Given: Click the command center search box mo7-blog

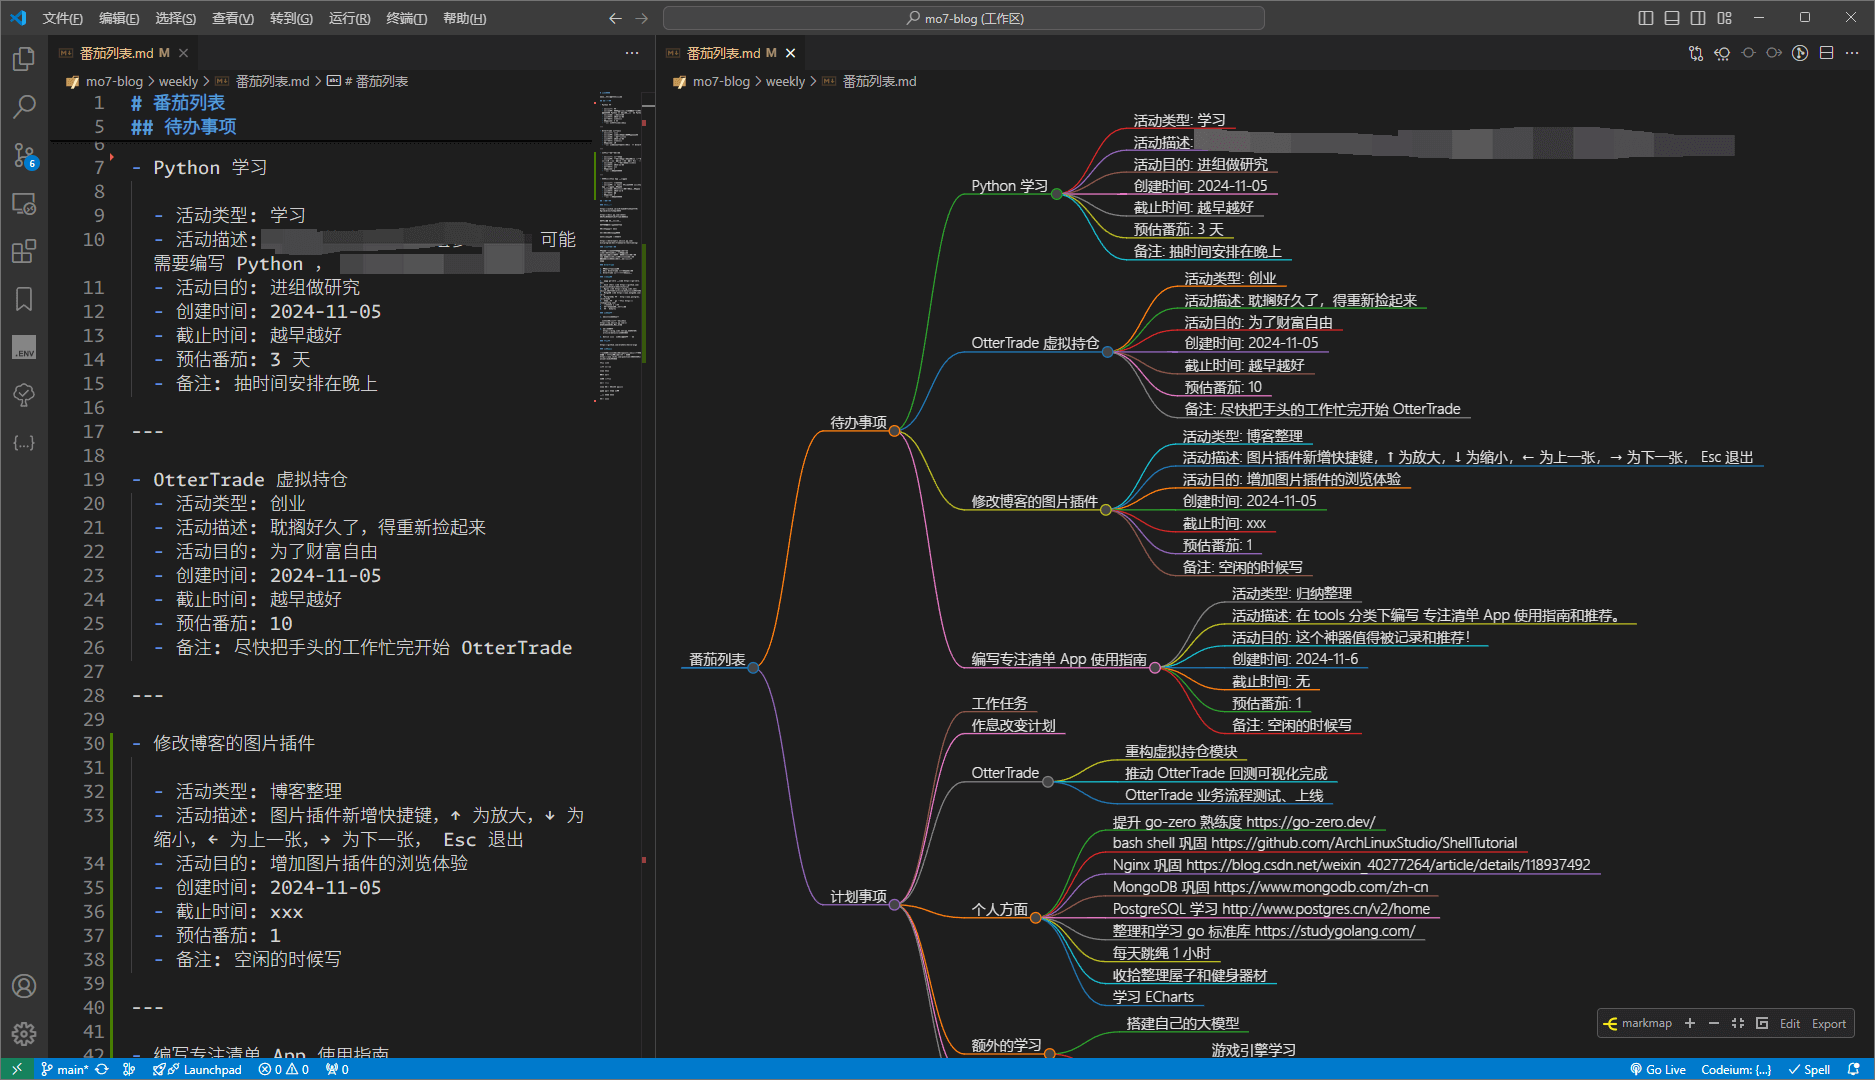Looking at the screenshot, I should click(x=964, y=18).
